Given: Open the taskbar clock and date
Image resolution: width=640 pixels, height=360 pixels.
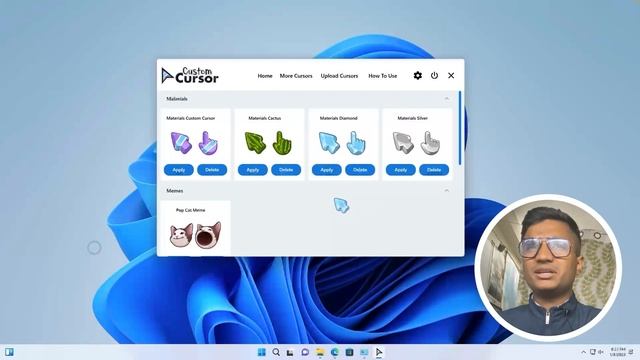Looking at the screenshot, I should [x=618, y=352].
